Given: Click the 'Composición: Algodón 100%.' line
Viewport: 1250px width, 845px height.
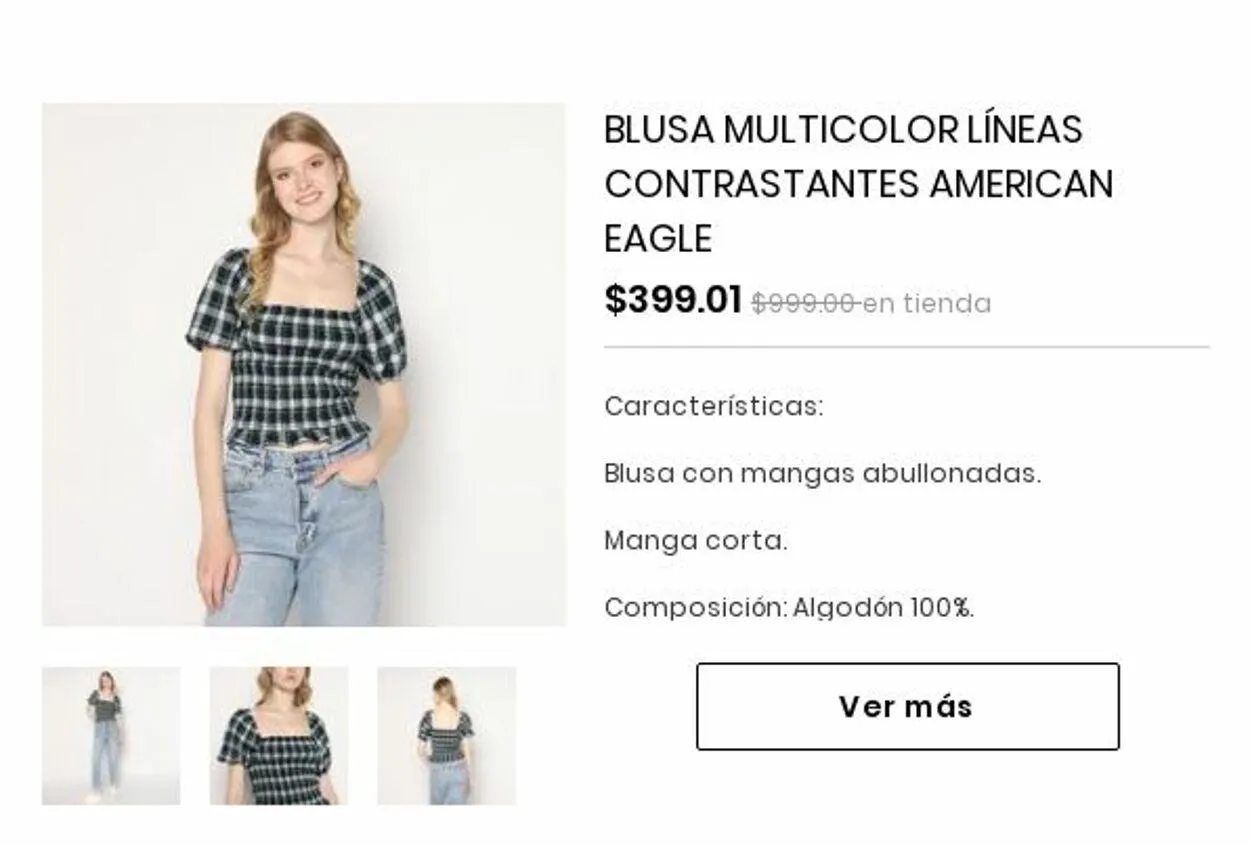Looking at the screenshot, I should click(x=789, y=607).
